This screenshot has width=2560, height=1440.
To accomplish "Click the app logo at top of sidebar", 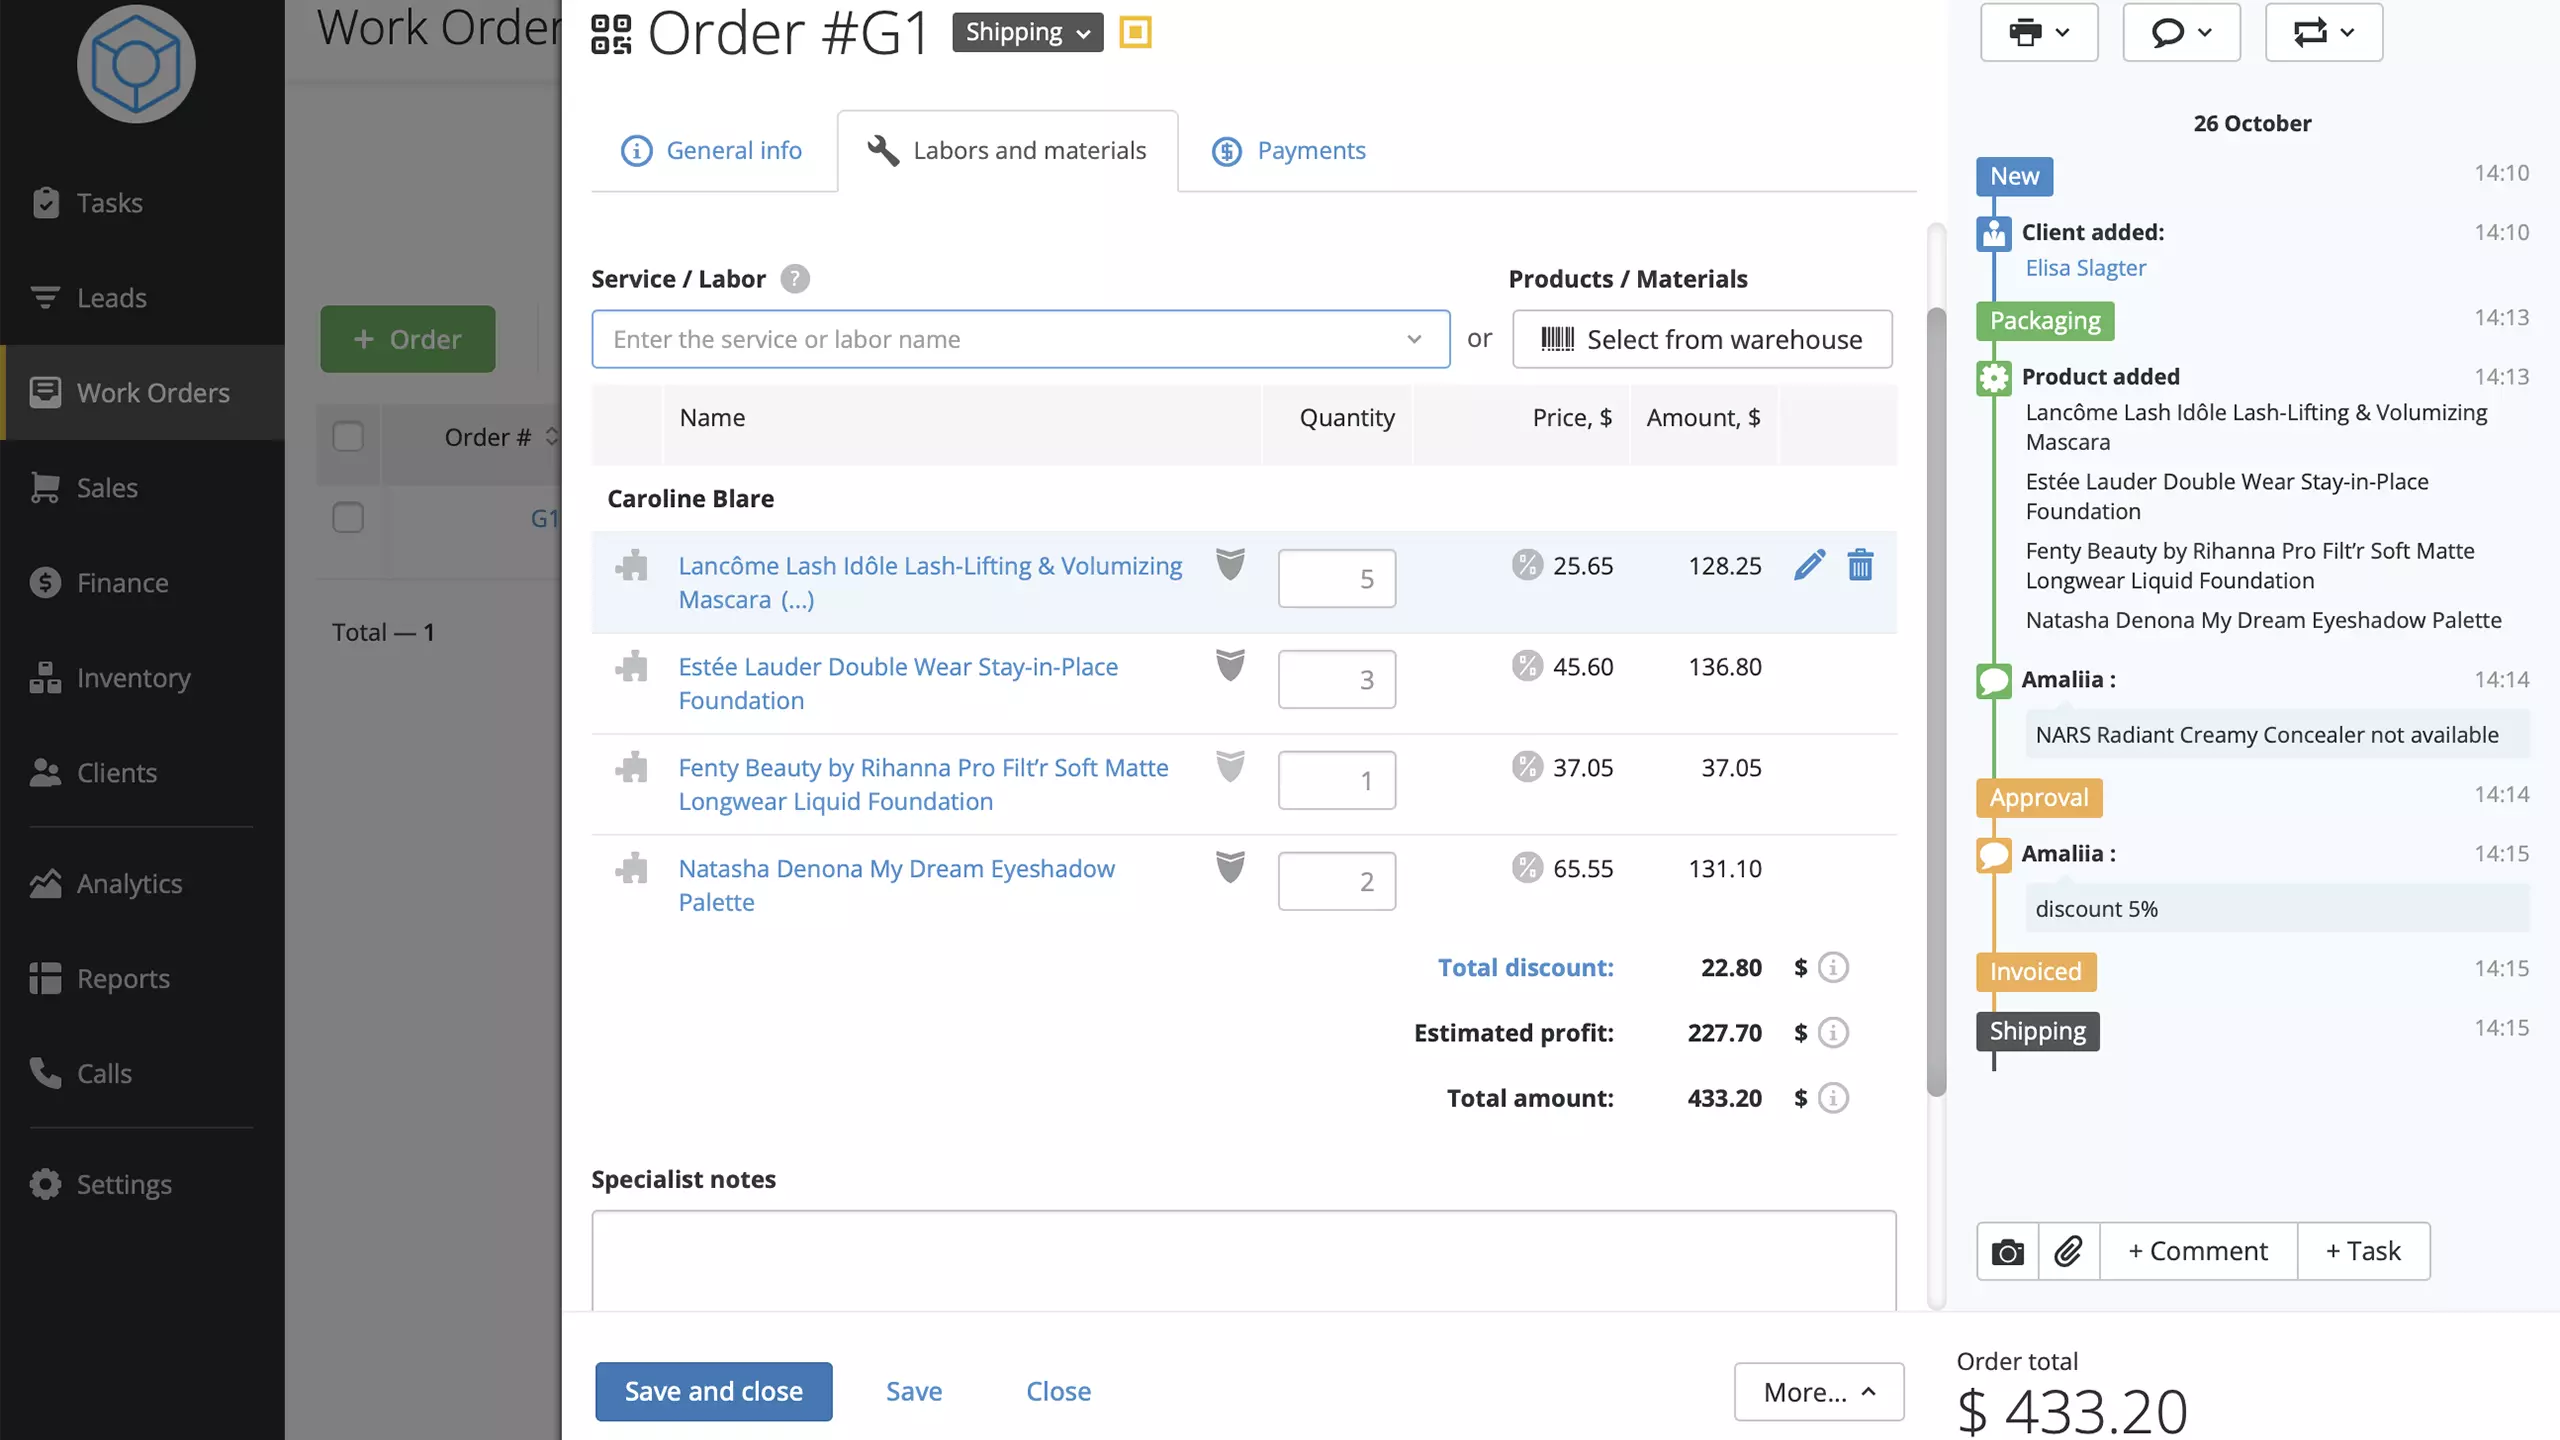I will (136, 64).
